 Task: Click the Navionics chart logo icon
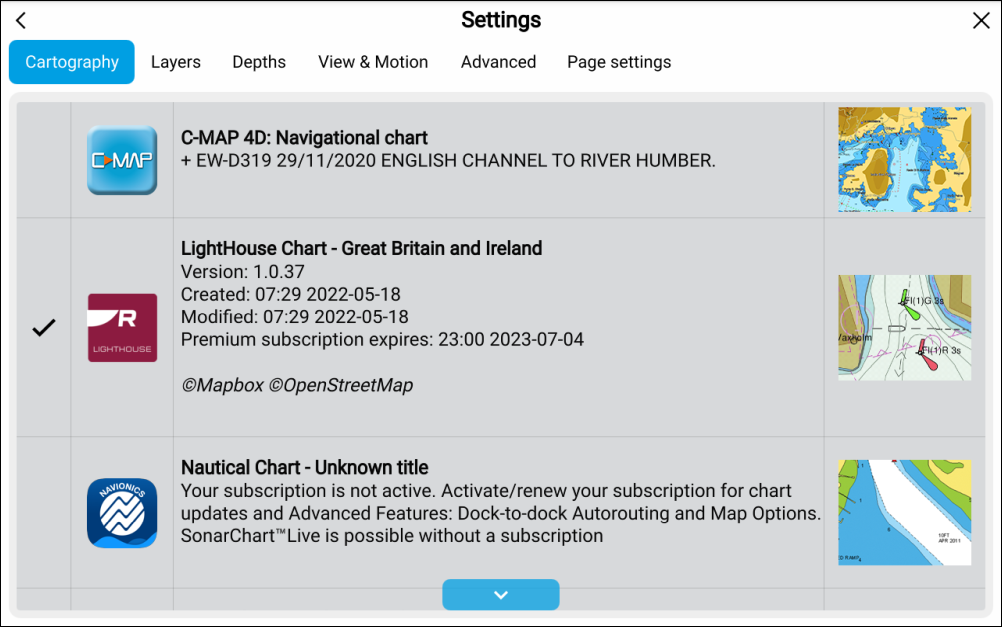click(122, 512)
